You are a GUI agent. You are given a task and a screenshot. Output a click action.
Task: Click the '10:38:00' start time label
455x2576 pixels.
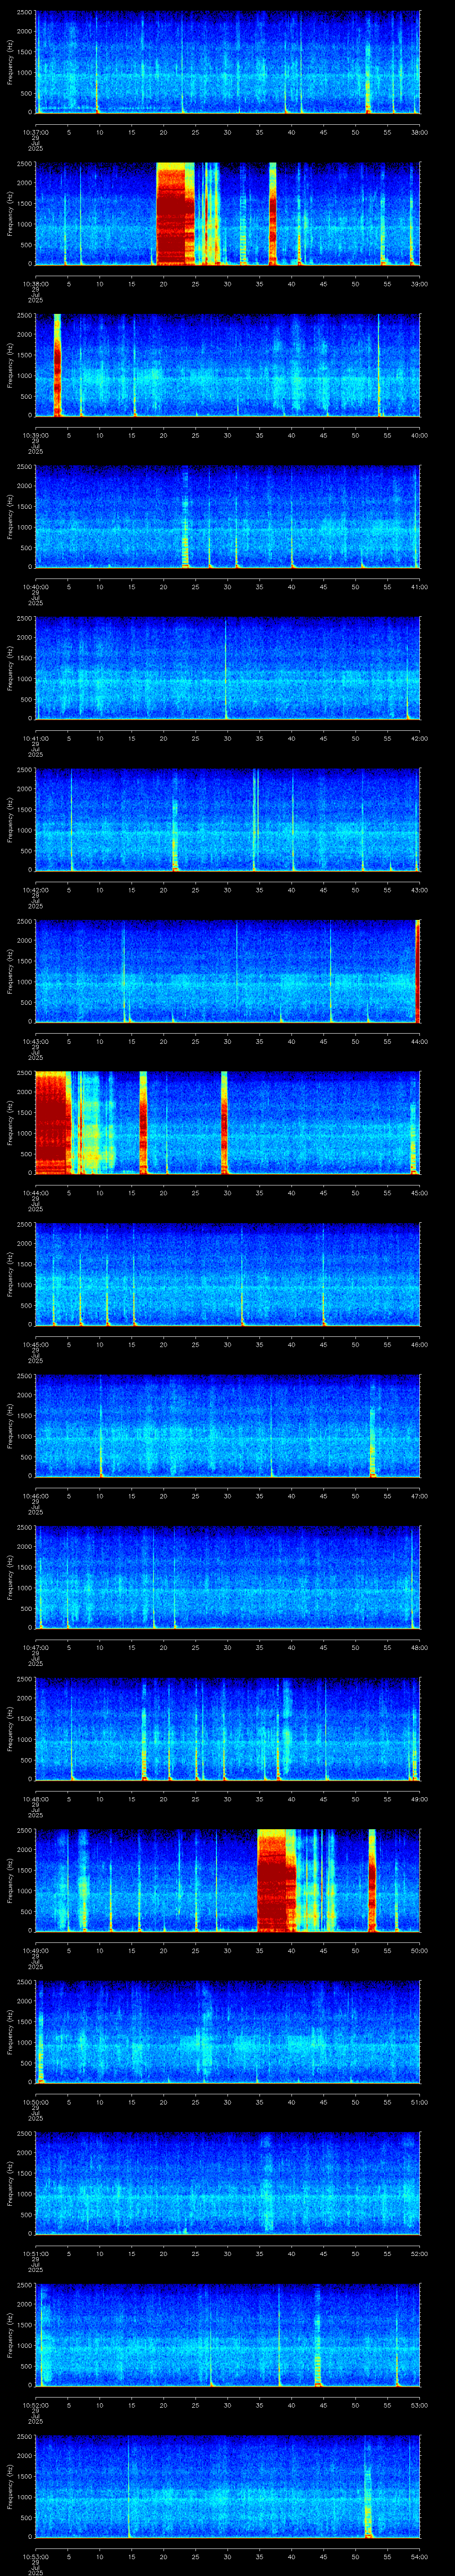(35, 284)
